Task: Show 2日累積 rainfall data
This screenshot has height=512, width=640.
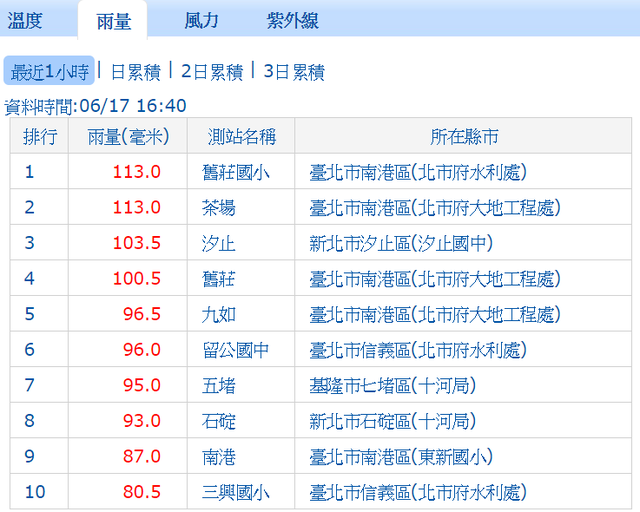Action: click(x=212, y=72)
